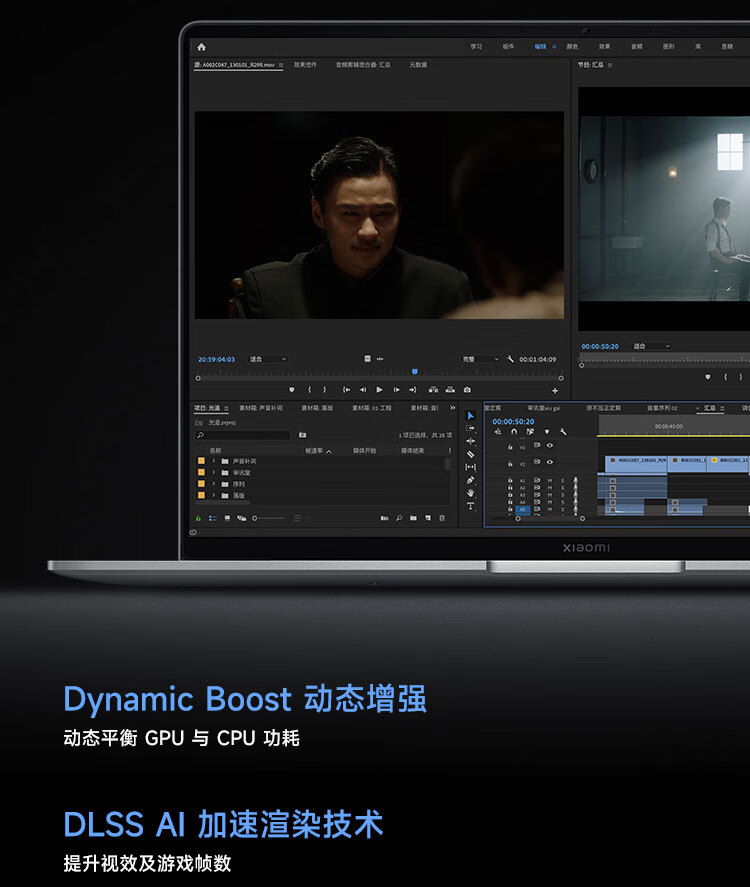Open the 学习 workspace tab
The height and width of the screenshot is (887, 750).
pyautogui.click(x=476, y=46)
